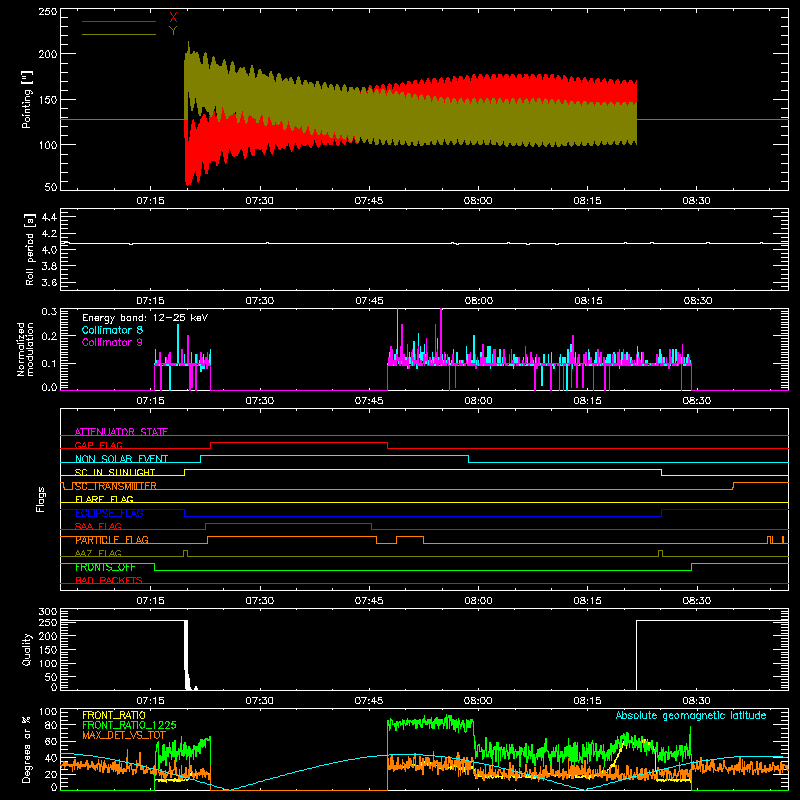This screenshot has width=800, height=800.
Task: Click the 08:30 time label under modulation panel
Action: pos(696,401)
